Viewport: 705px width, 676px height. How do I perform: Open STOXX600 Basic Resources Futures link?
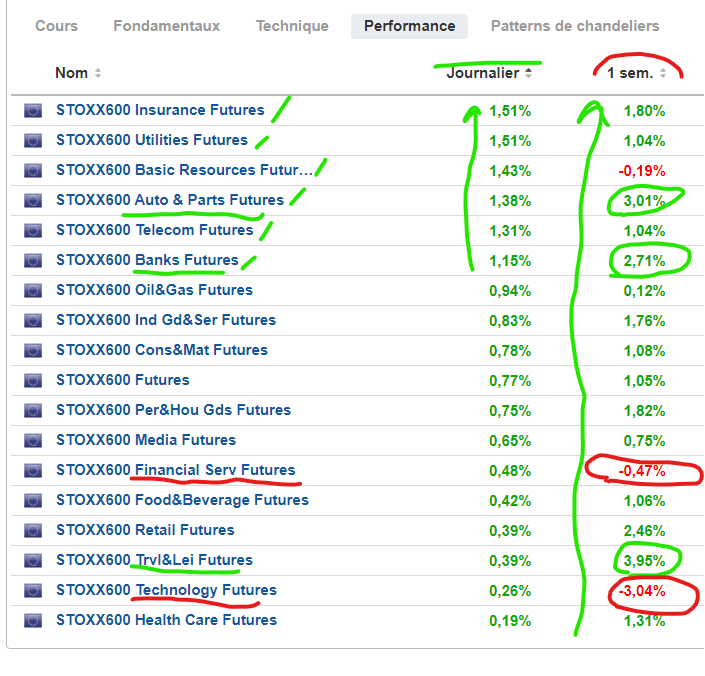click(x=184, y=170)
